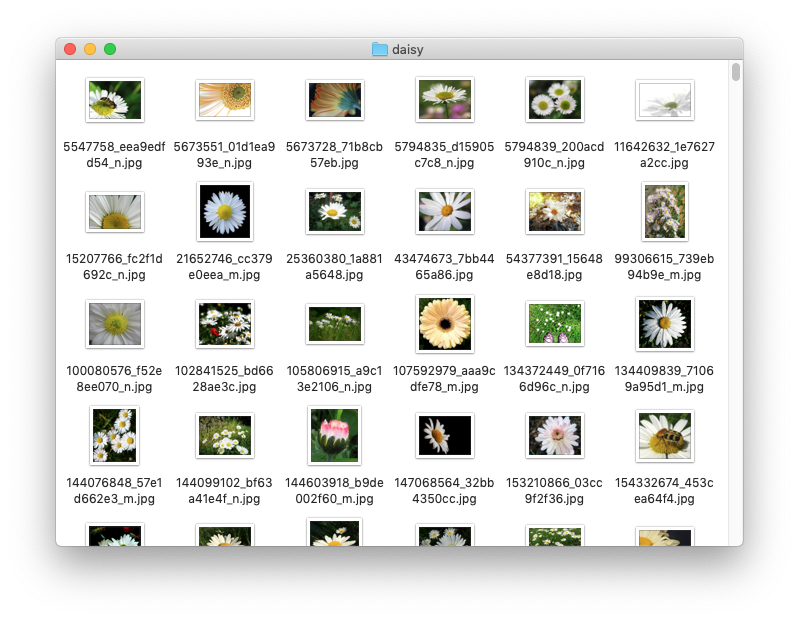
Task: Select the 107592979_aaa9cdfe78_m.jpg yellow flower image
Action: [x=445, y=324]
